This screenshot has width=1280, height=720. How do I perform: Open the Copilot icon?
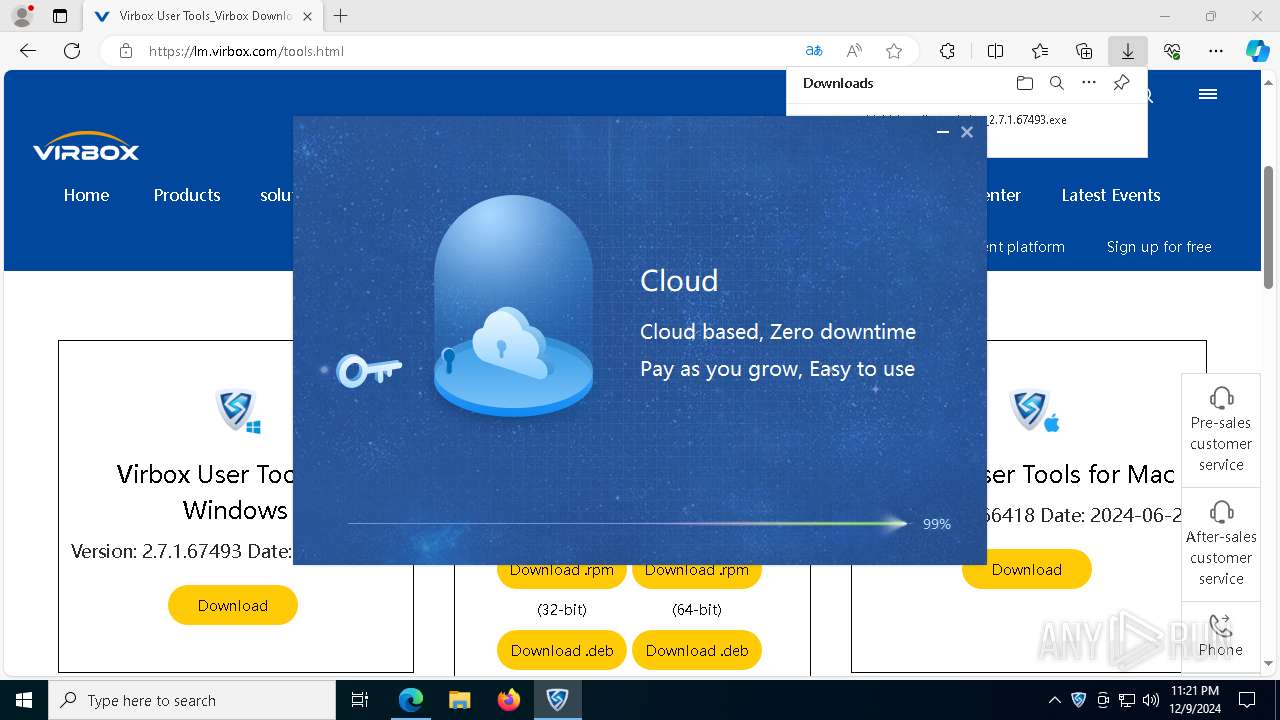(x=1257, y=51)
